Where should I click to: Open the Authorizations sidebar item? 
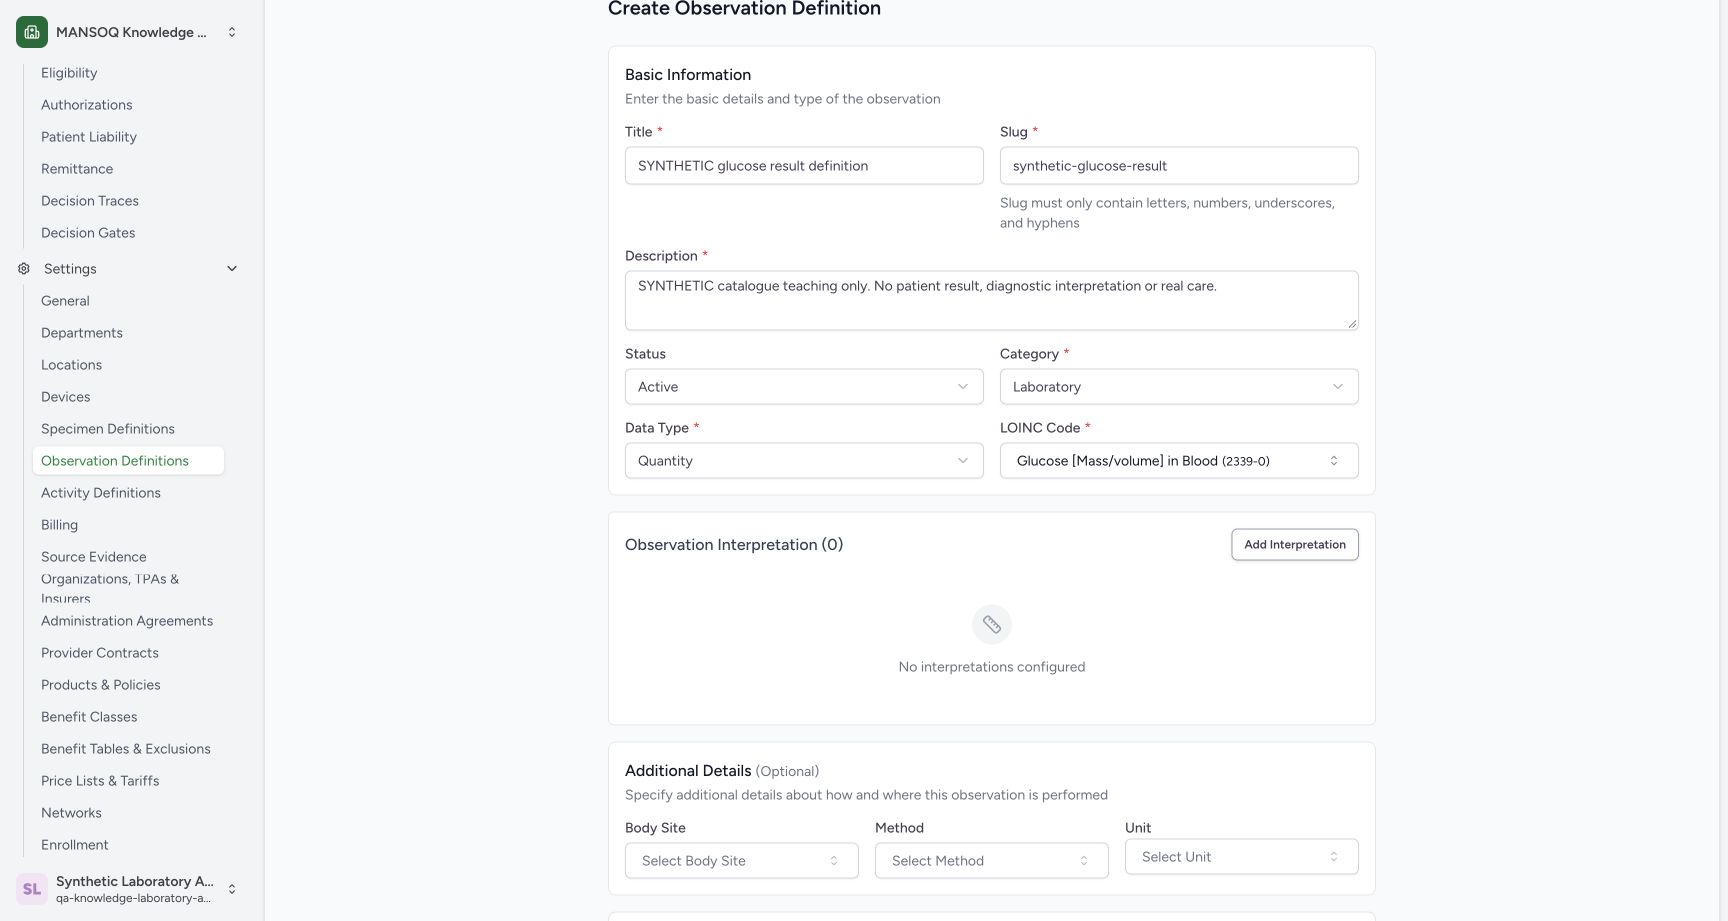86,105
